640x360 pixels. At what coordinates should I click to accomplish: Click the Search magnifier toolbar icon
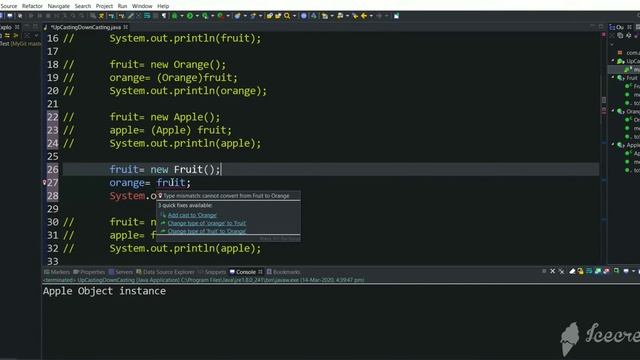tap(287, 16)
